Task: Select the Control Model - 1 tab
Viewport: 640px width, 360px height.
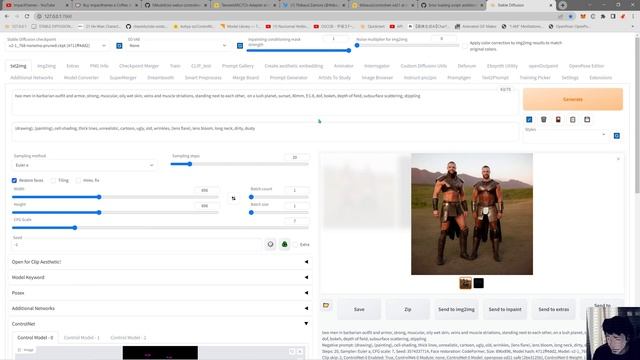Action: point(82,338)
